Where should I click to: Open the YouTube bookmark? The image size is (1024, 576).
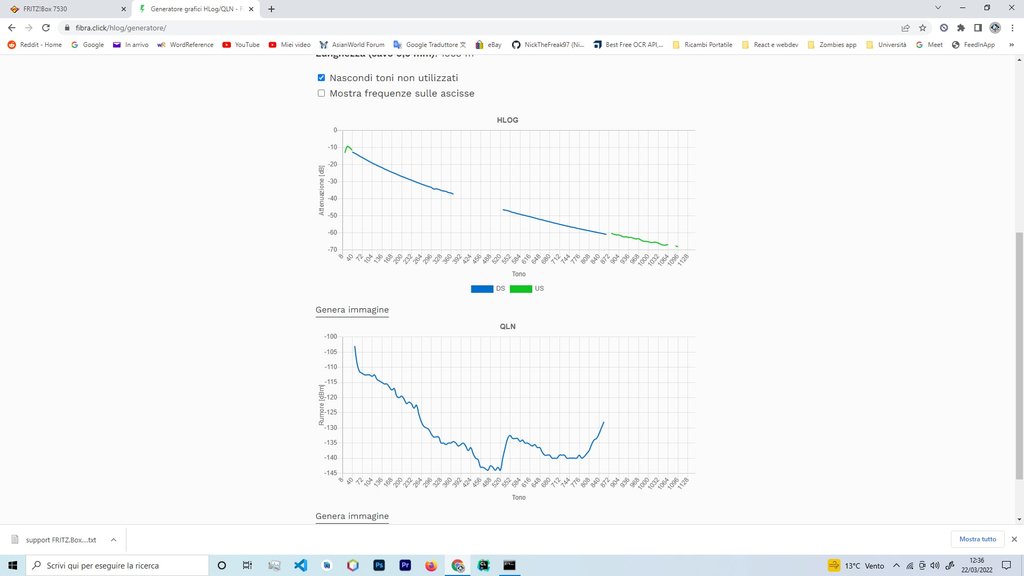click(x=241, y=45)
